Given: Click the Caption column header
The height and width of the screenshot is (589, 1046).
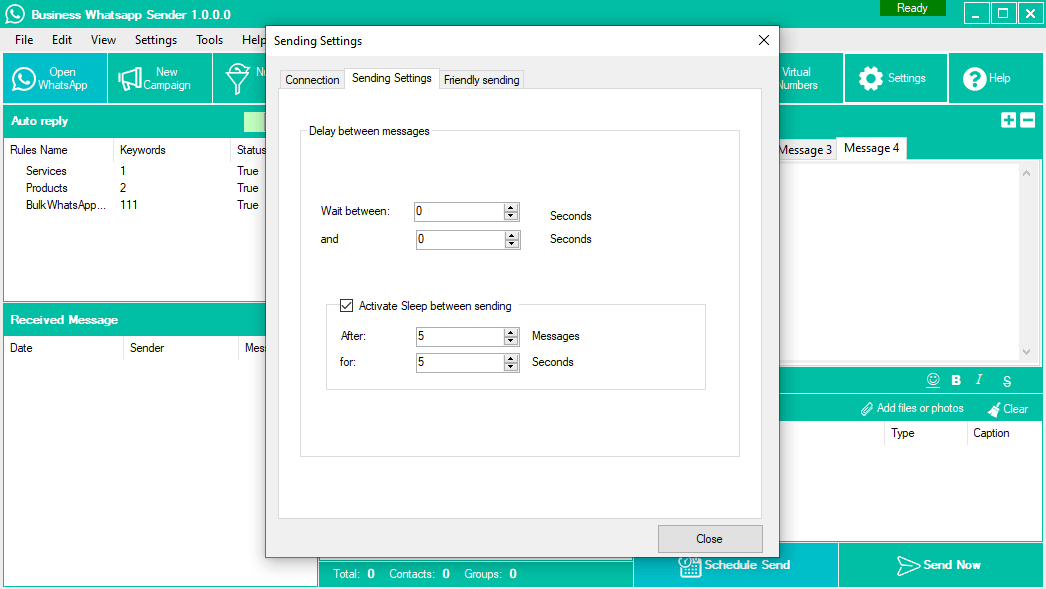Looking at the screenshot, I should tap(1003, 433).
